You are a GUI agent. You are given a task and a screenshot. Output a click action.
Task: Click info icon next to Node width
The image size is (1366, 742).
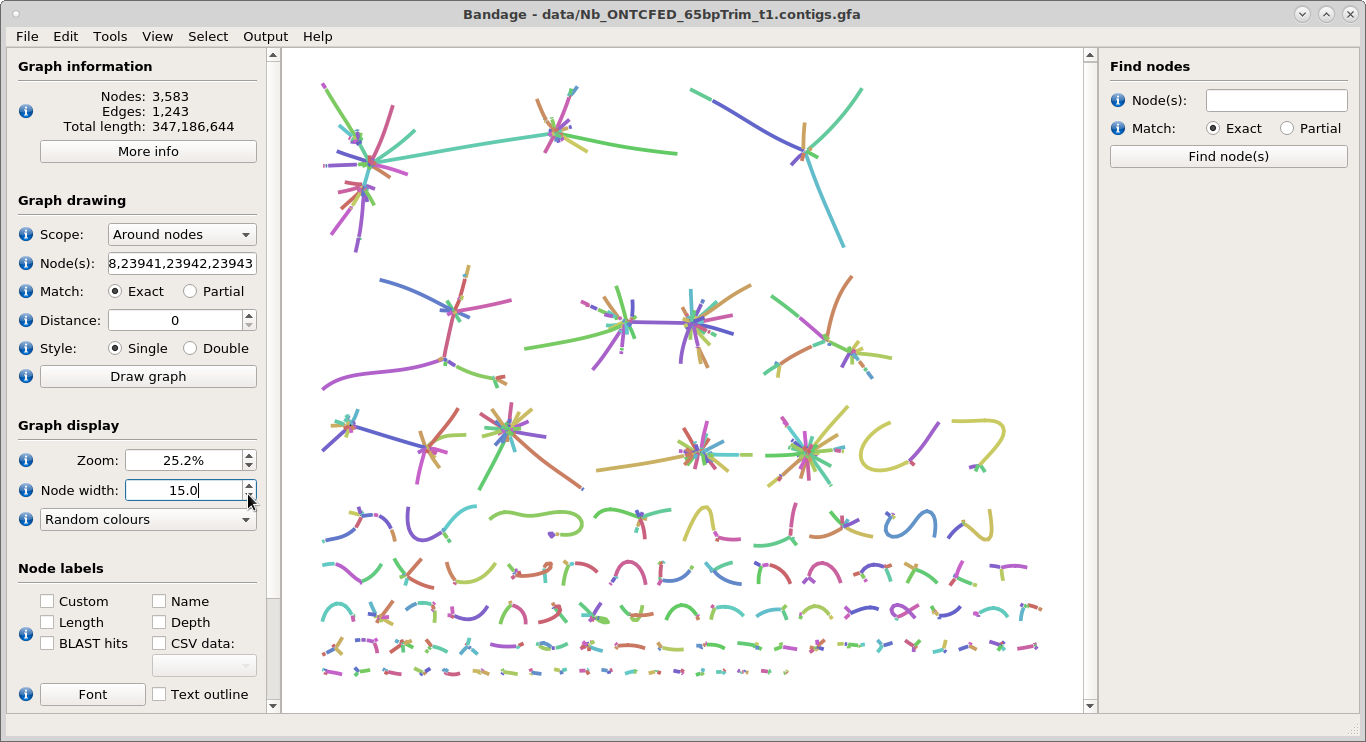(26, 490)
